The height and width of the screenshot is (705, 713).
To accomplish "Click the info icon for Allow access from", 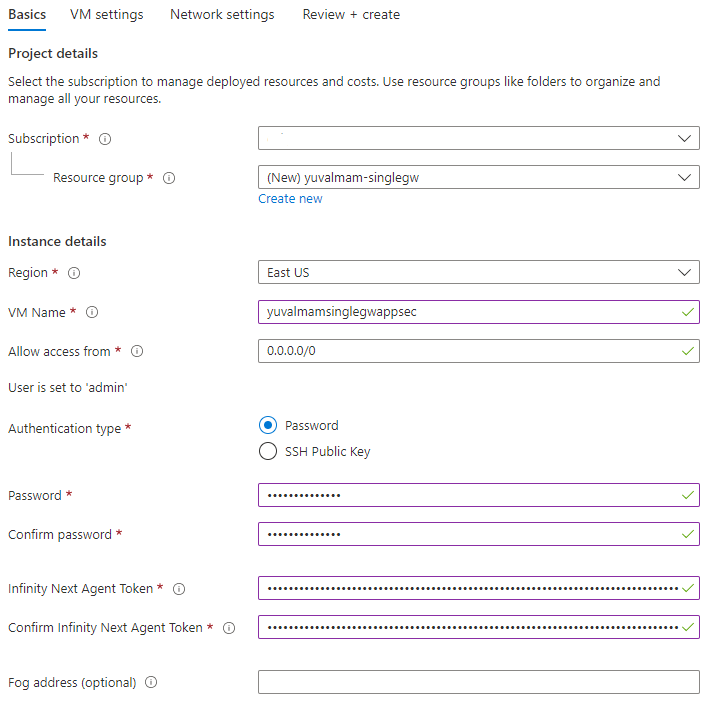I will pyautogui.click(x=137, y=352).
